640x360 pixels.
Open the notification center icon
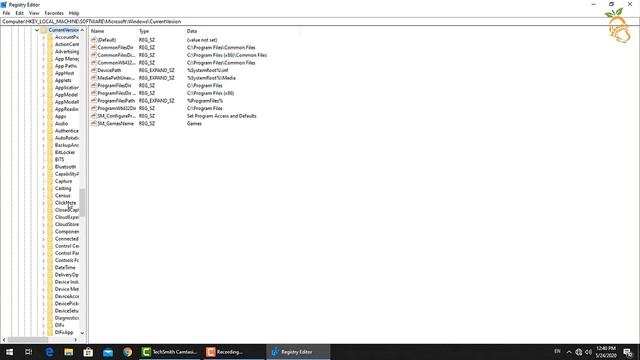point(628,352)
